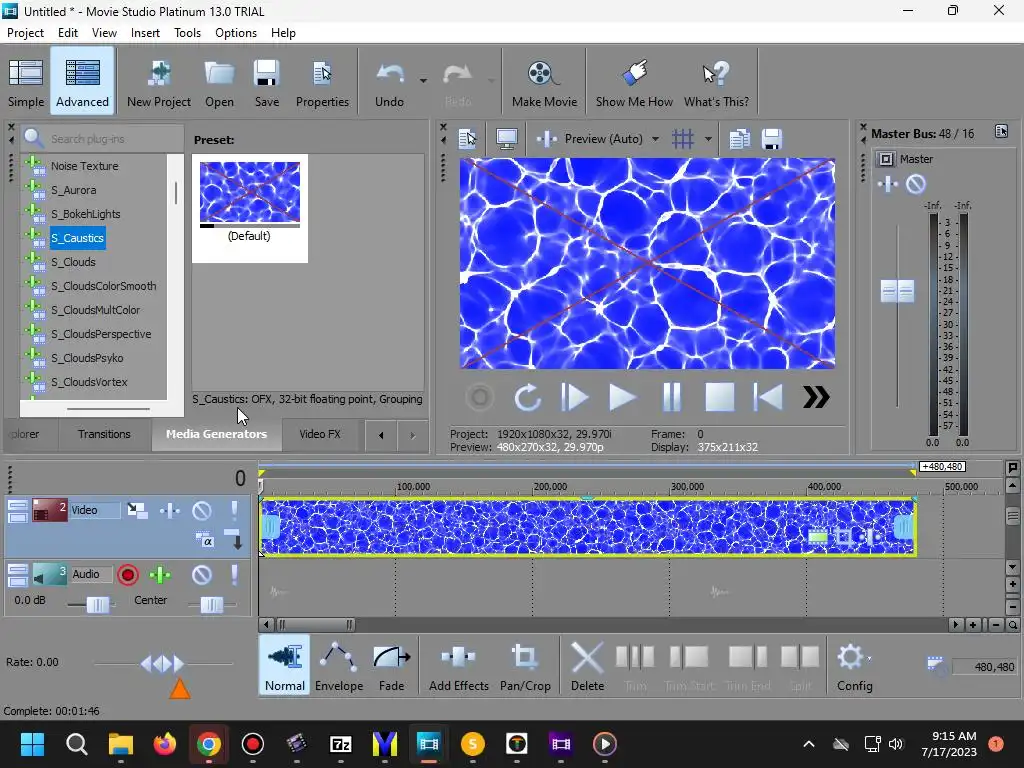
Task: Open the Tools menu
Action: [x=187, y=33]
